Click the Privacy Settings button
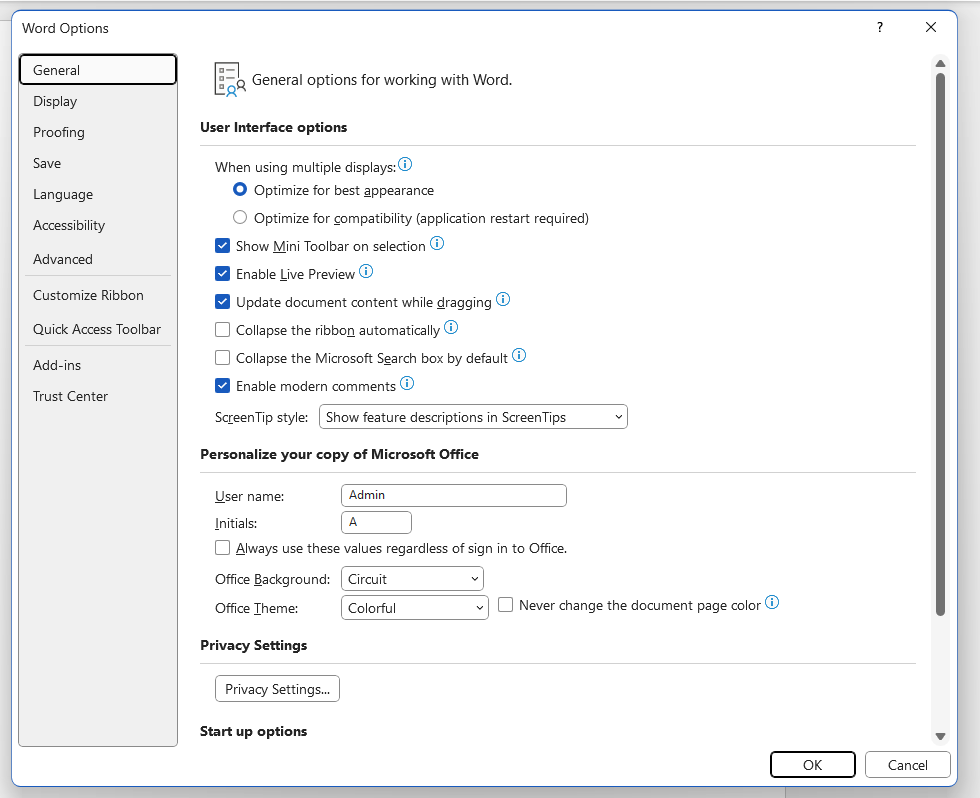The image size is (980, 798). point(278,689)
